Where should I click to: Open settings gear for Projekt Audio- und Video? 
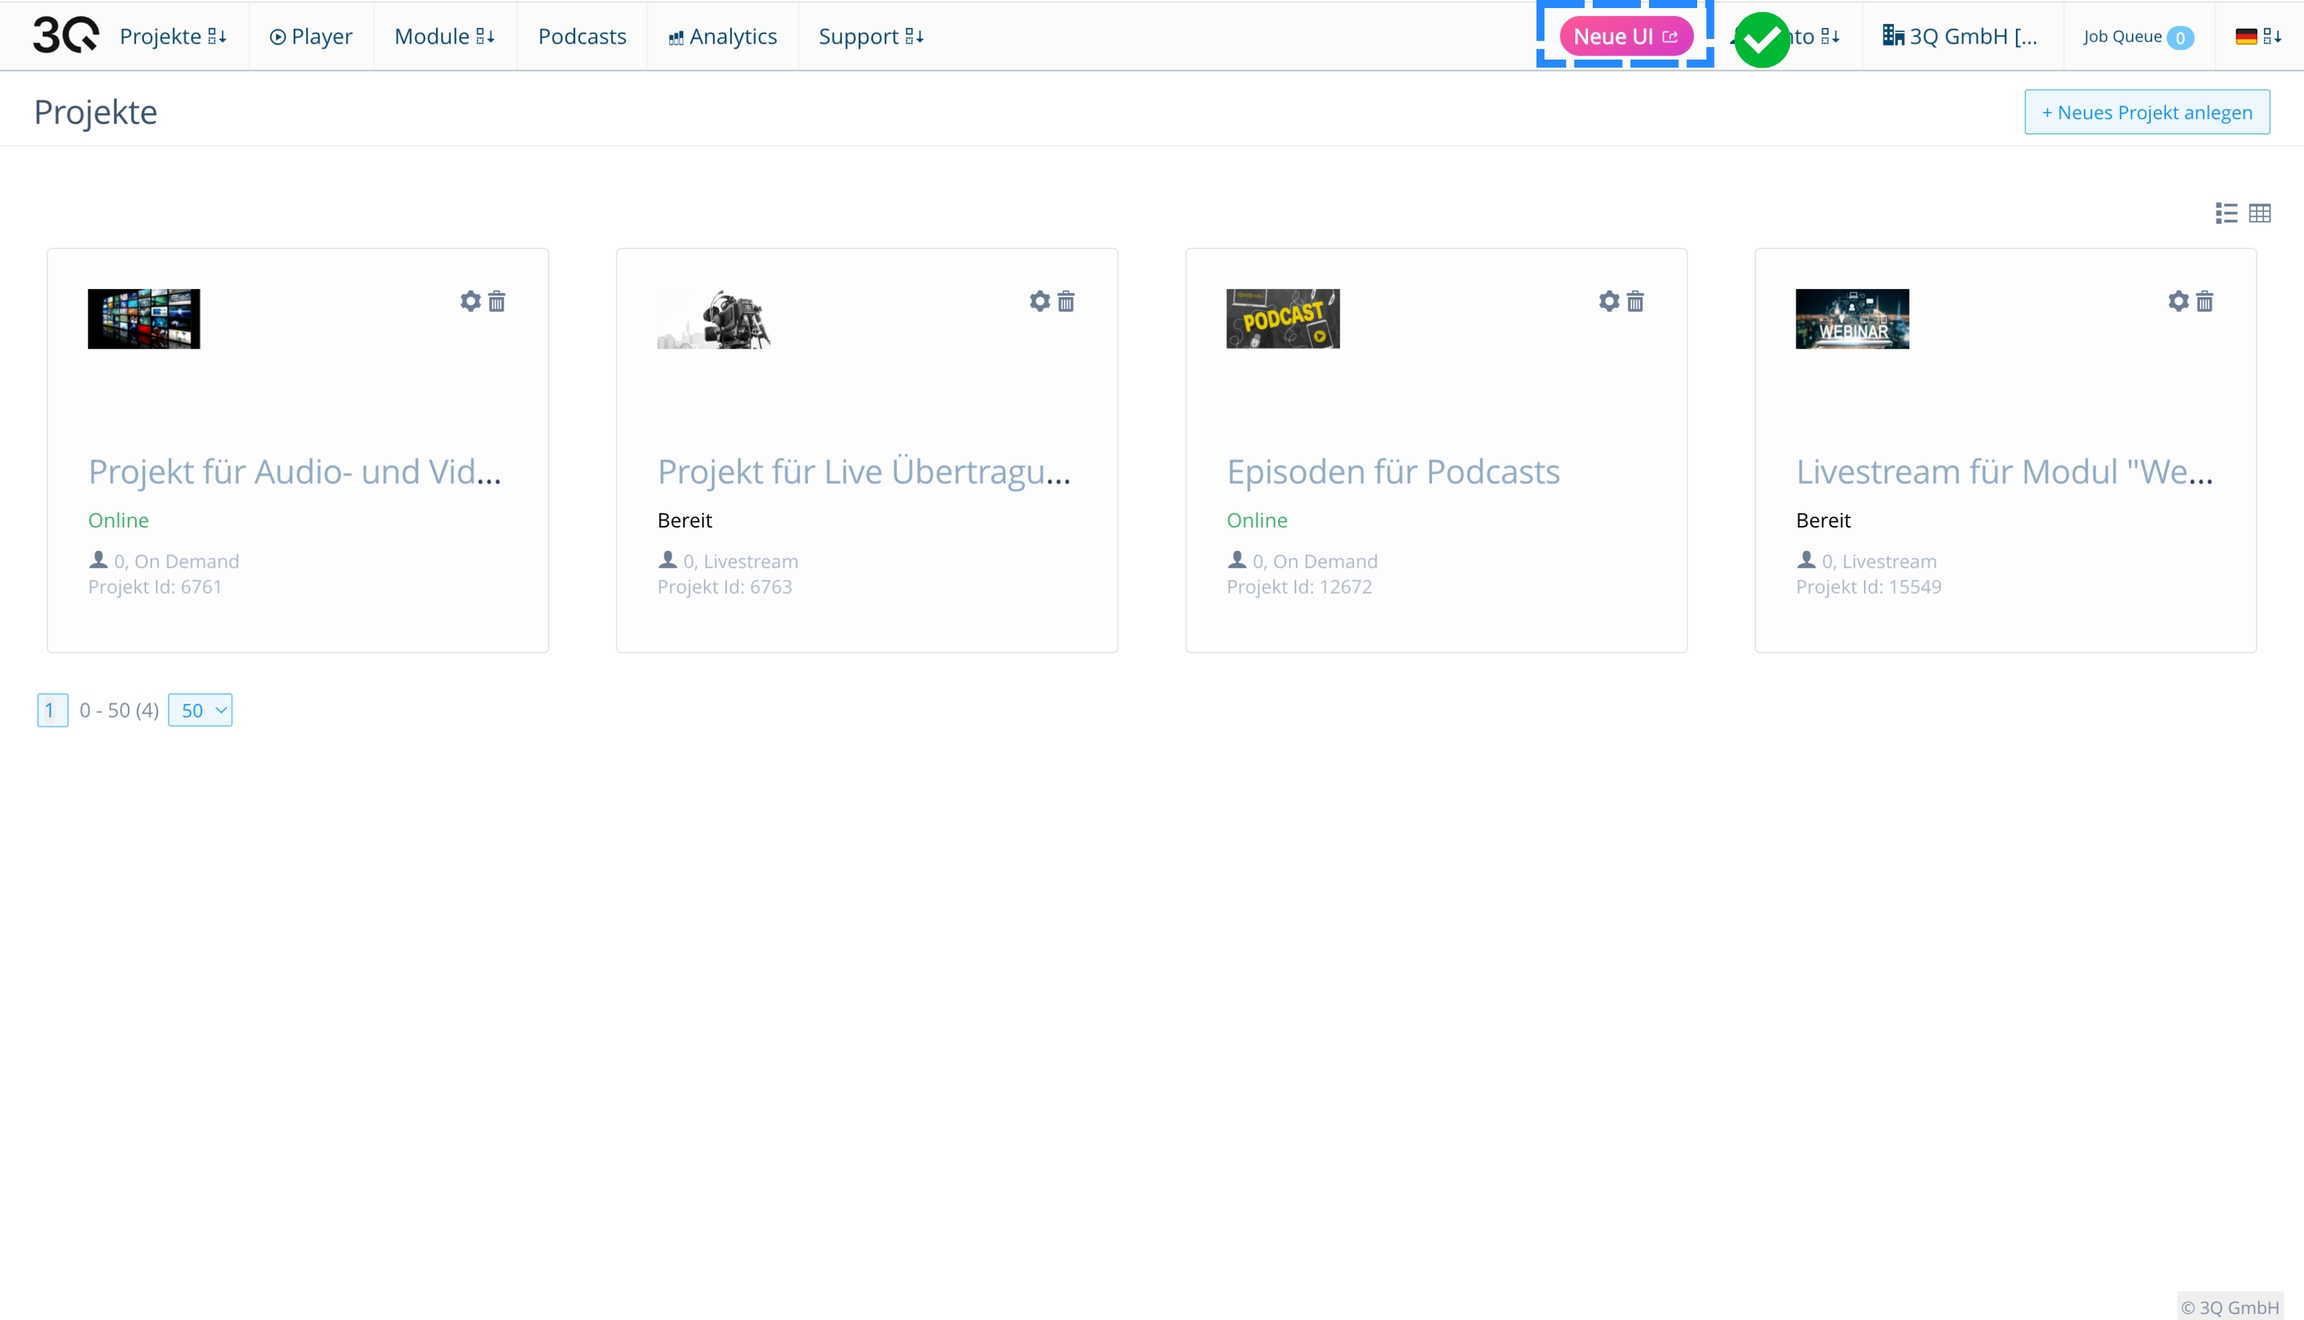click(x=470, y=301)
